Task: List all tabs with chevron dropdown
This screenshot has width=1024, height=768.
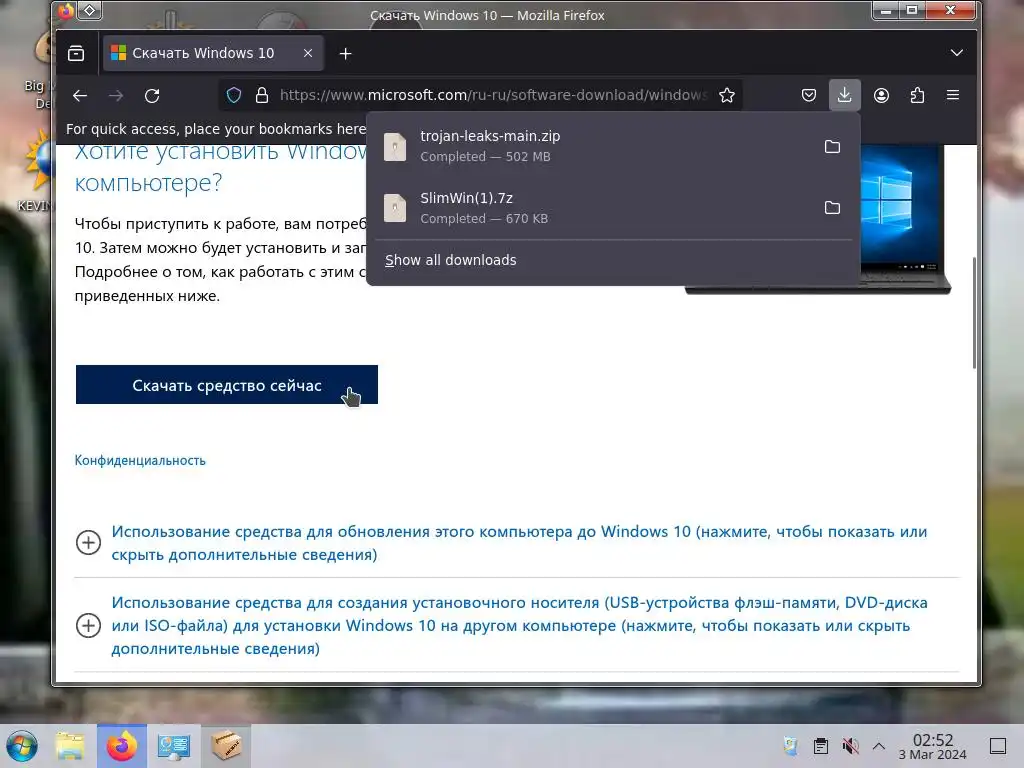Action: pyautogui.click(x=956, y=53)
